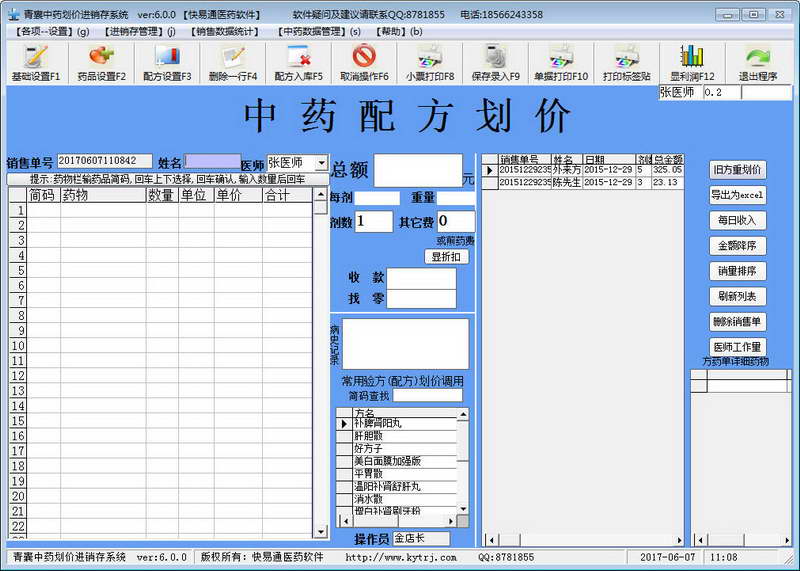Click the 找零 input field
Screen dimensions: 800x571
[421, 299]
